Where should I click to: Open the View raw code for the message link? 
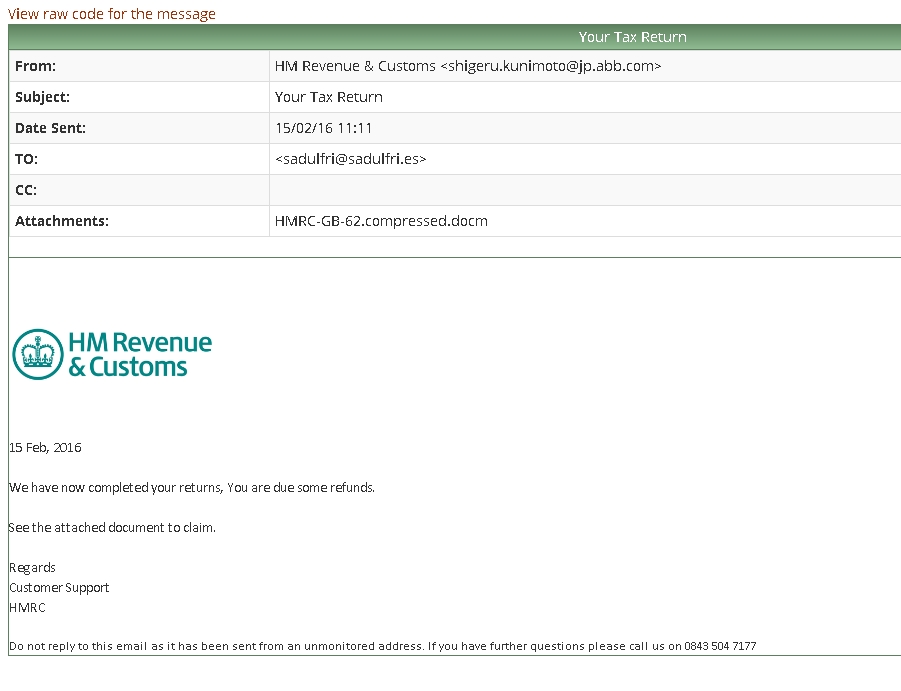111,14
